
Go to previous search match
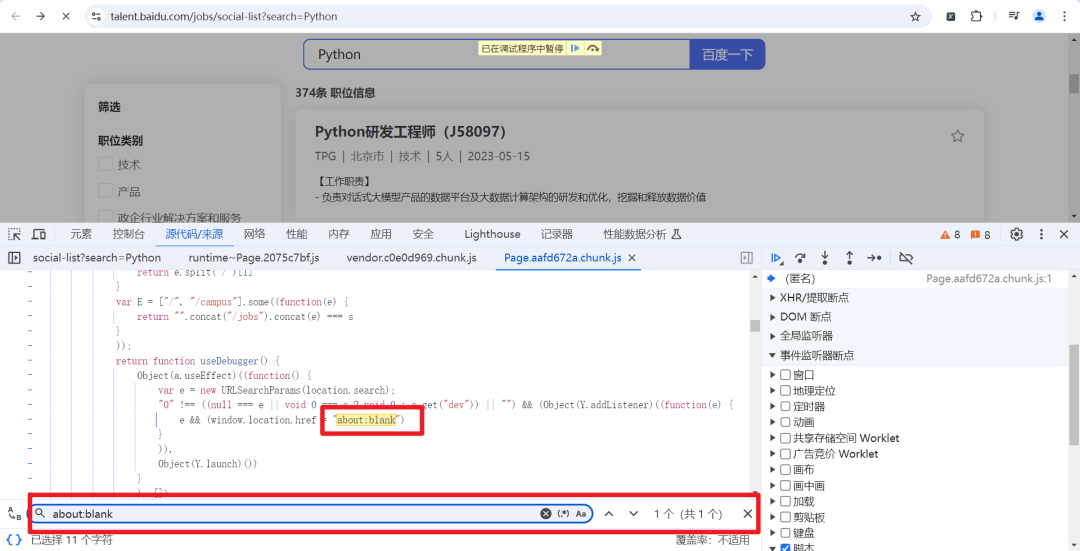pyautogui.click(x=609, y=513)
